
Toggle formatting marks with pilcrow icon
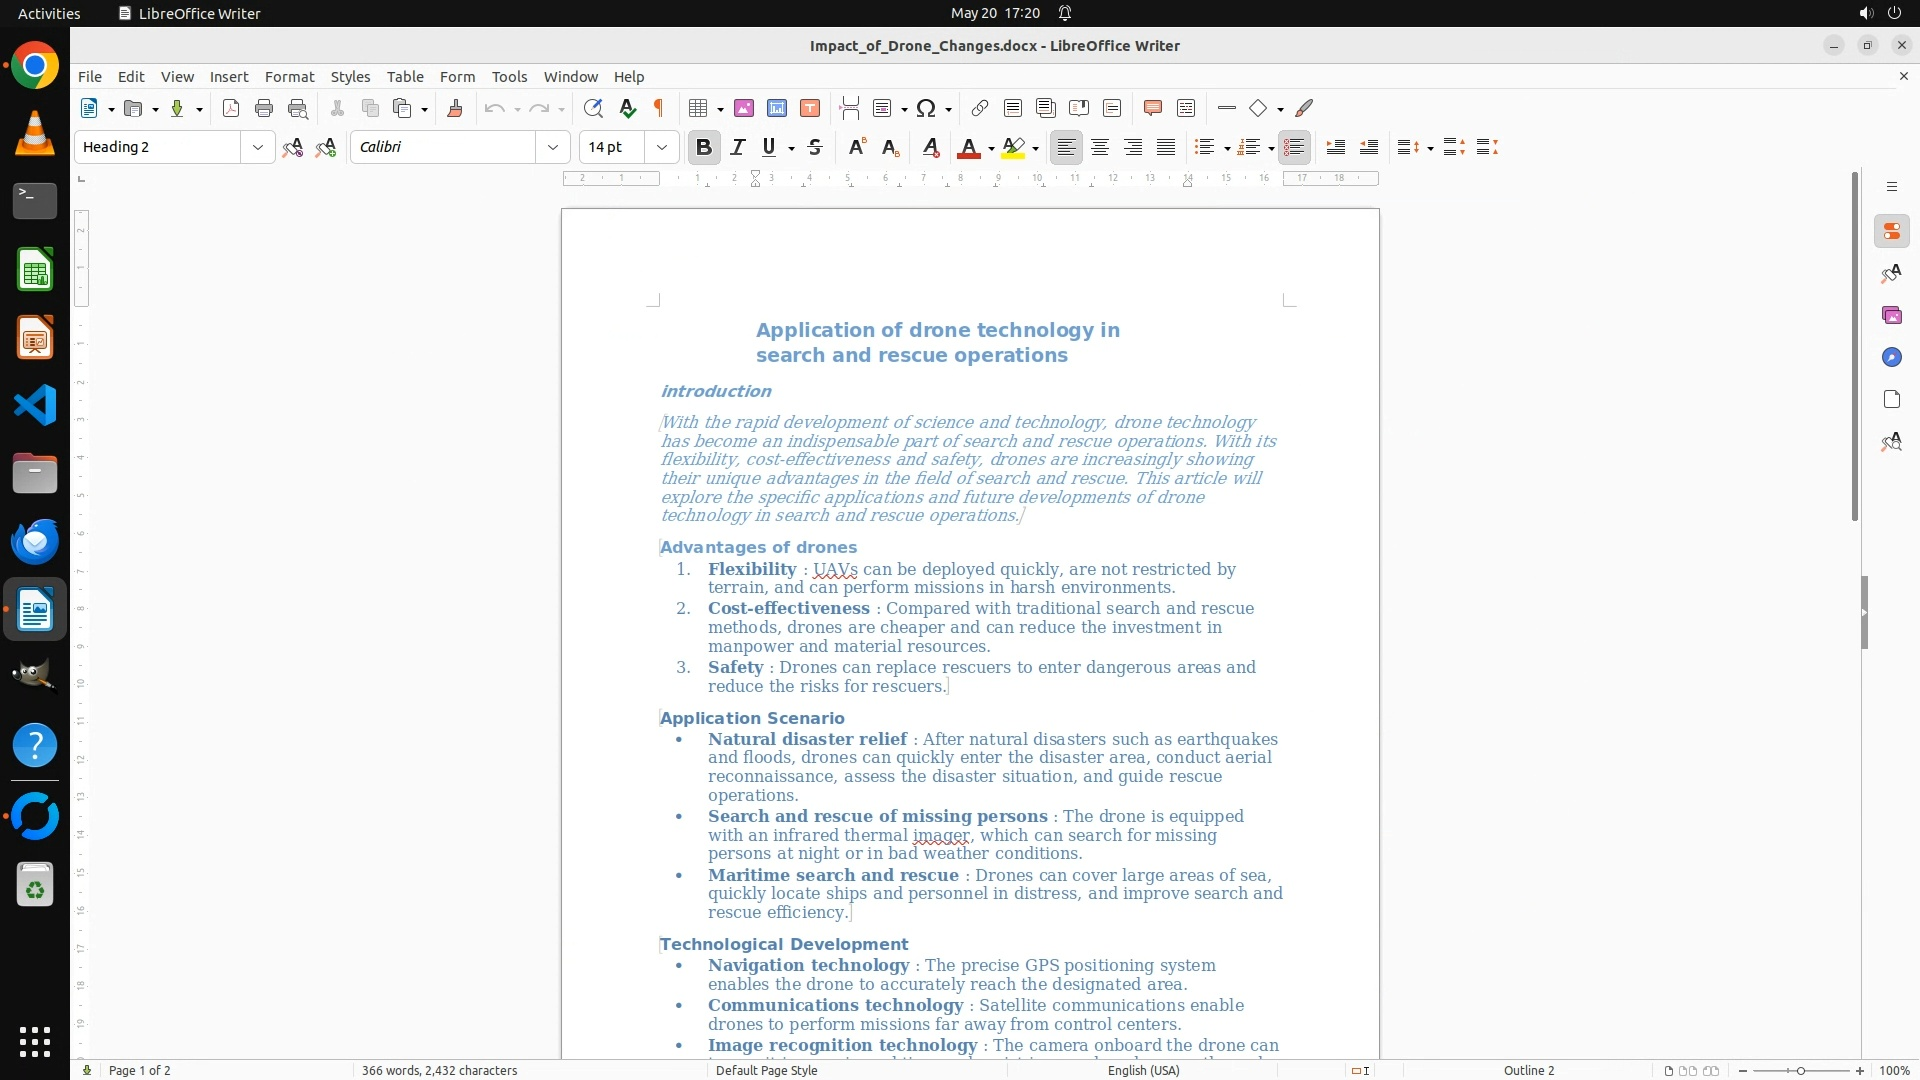pos(659,109)
